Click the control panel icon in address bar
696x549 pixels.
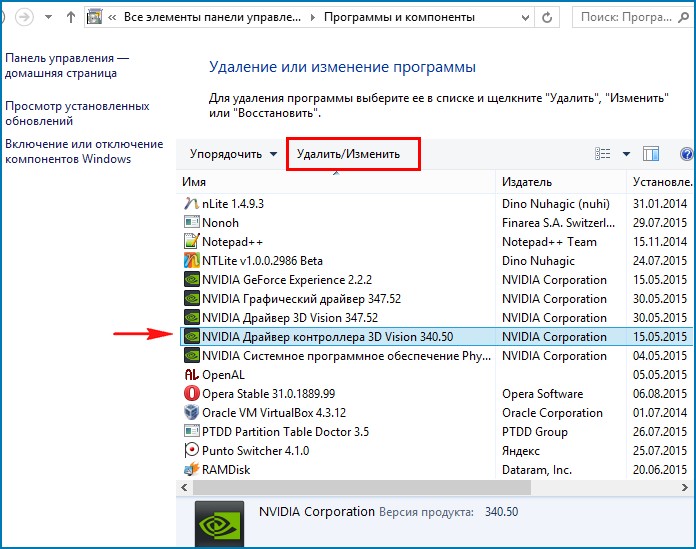pyautogui.click(x=94, y=17)
